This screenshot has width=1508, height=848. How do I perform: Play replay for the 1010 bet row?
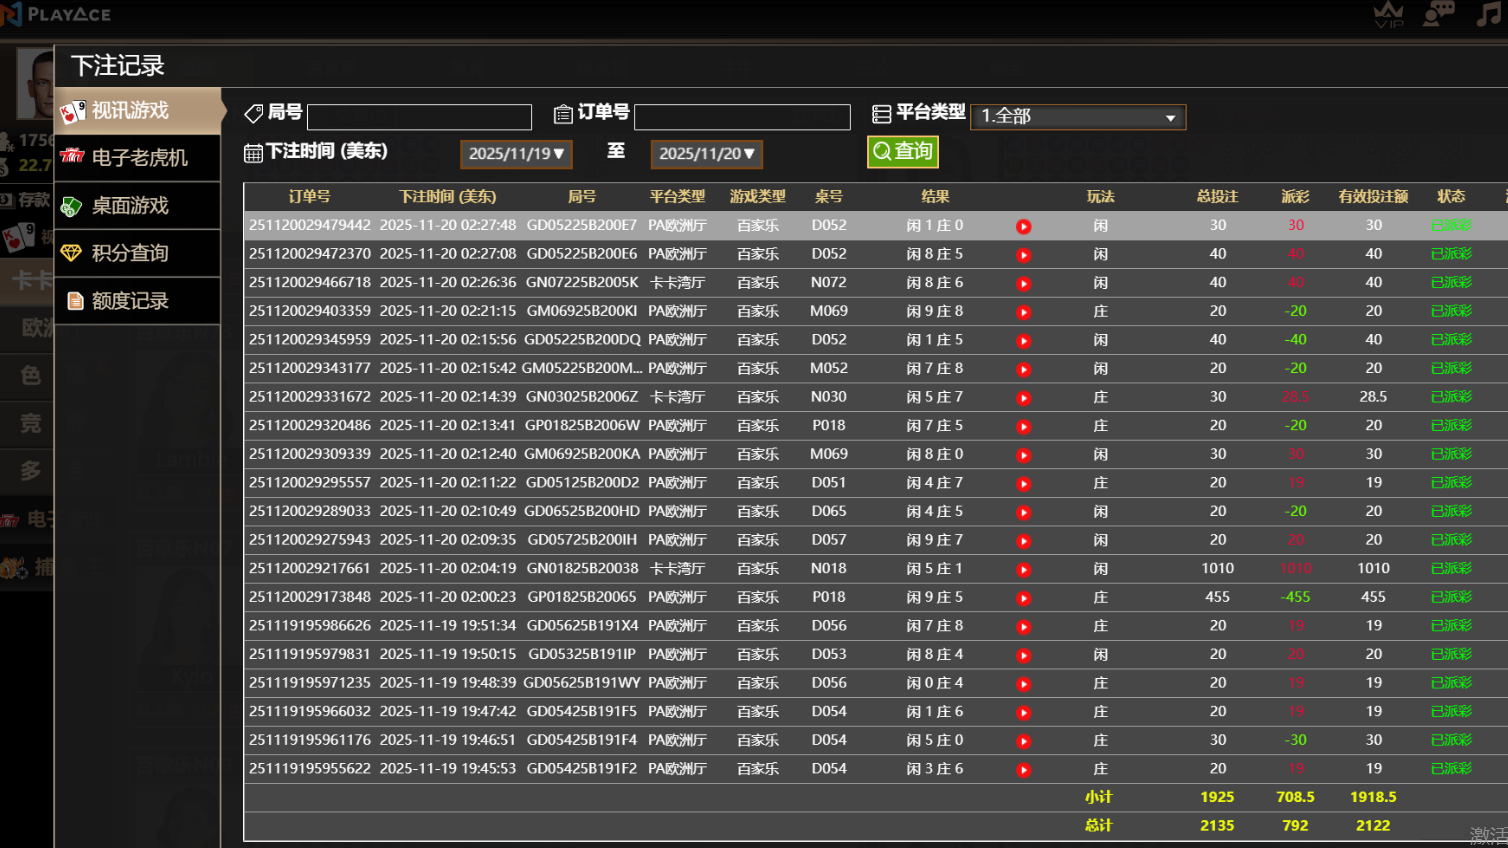pos(1023,570)
